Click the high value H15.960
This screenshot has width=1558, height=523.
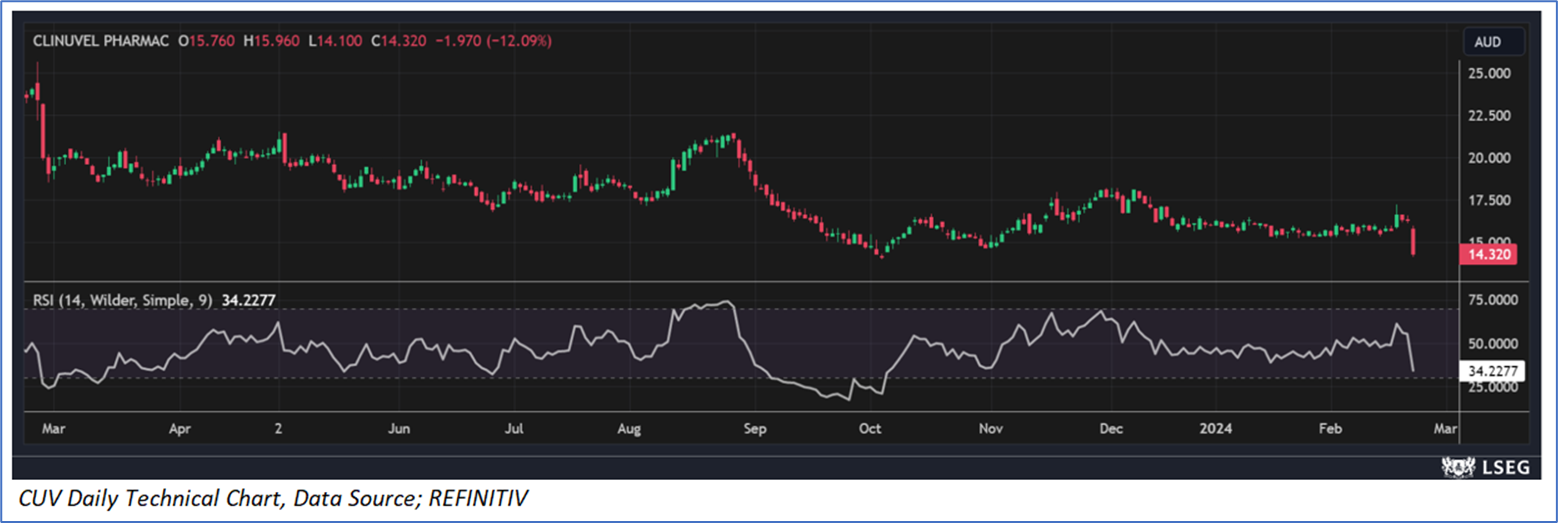271,42
